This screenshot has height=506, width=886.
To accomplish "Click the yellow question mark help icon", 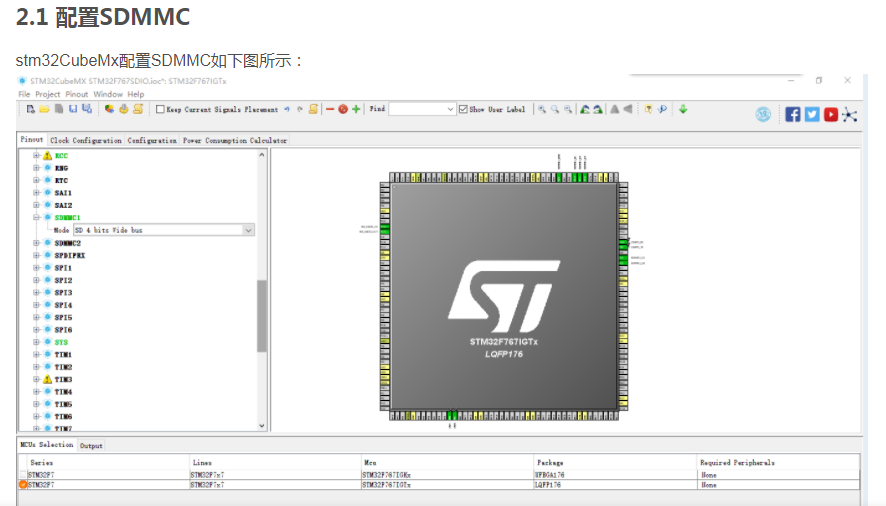I will pos(648,109).
